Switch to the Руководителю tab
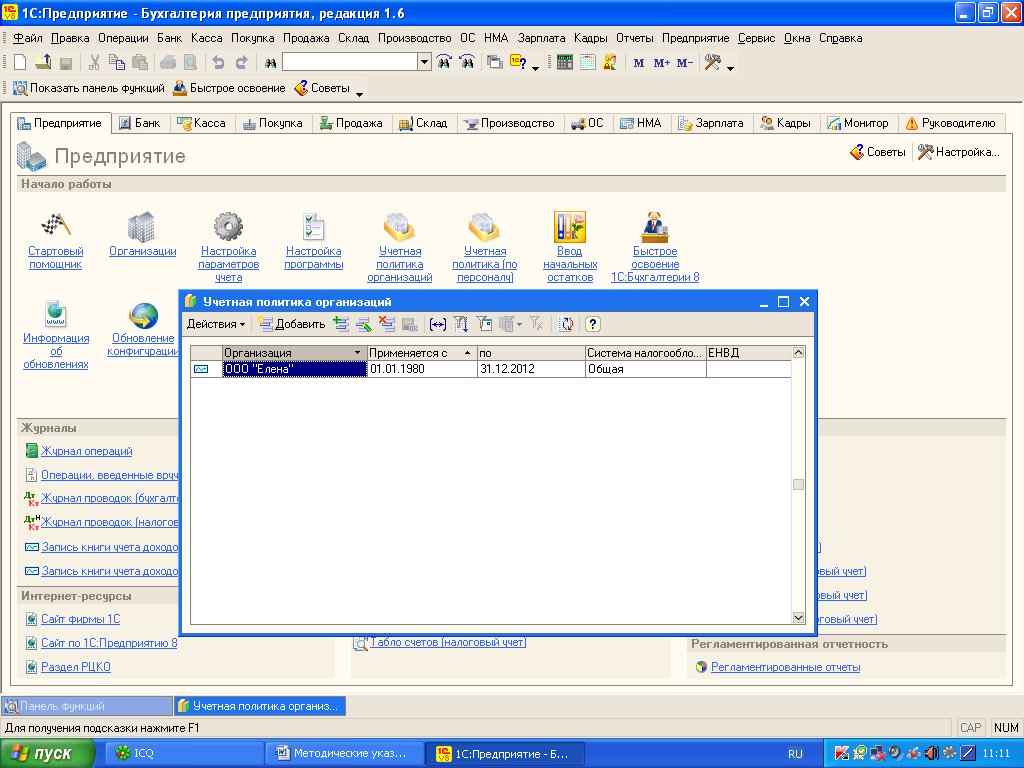Viewport: 1024px width, 768px height. [951, 123]
